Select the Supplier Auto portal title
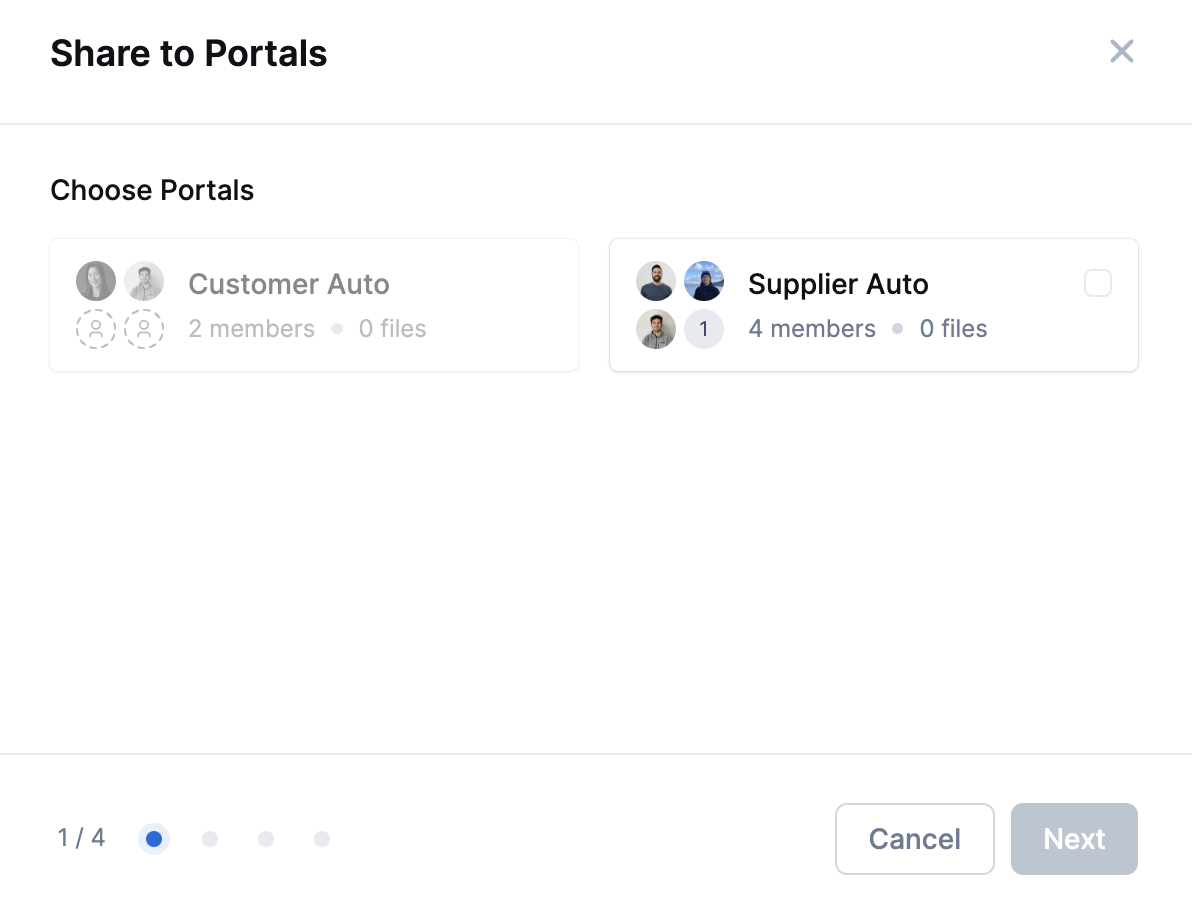 (x=838, y=284)
